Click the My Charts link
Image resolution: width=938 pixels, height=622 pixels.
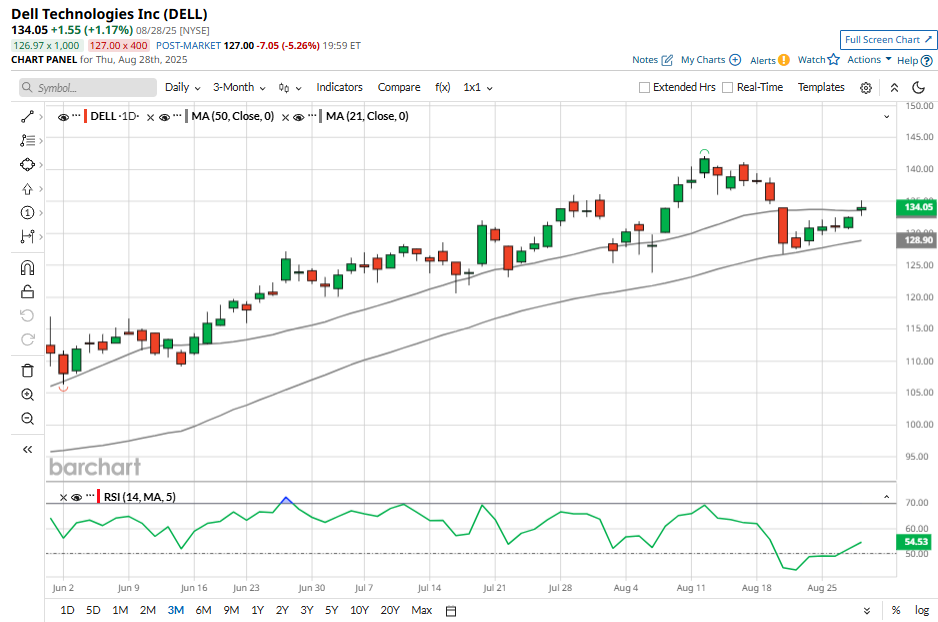click(x=703, y=60)
